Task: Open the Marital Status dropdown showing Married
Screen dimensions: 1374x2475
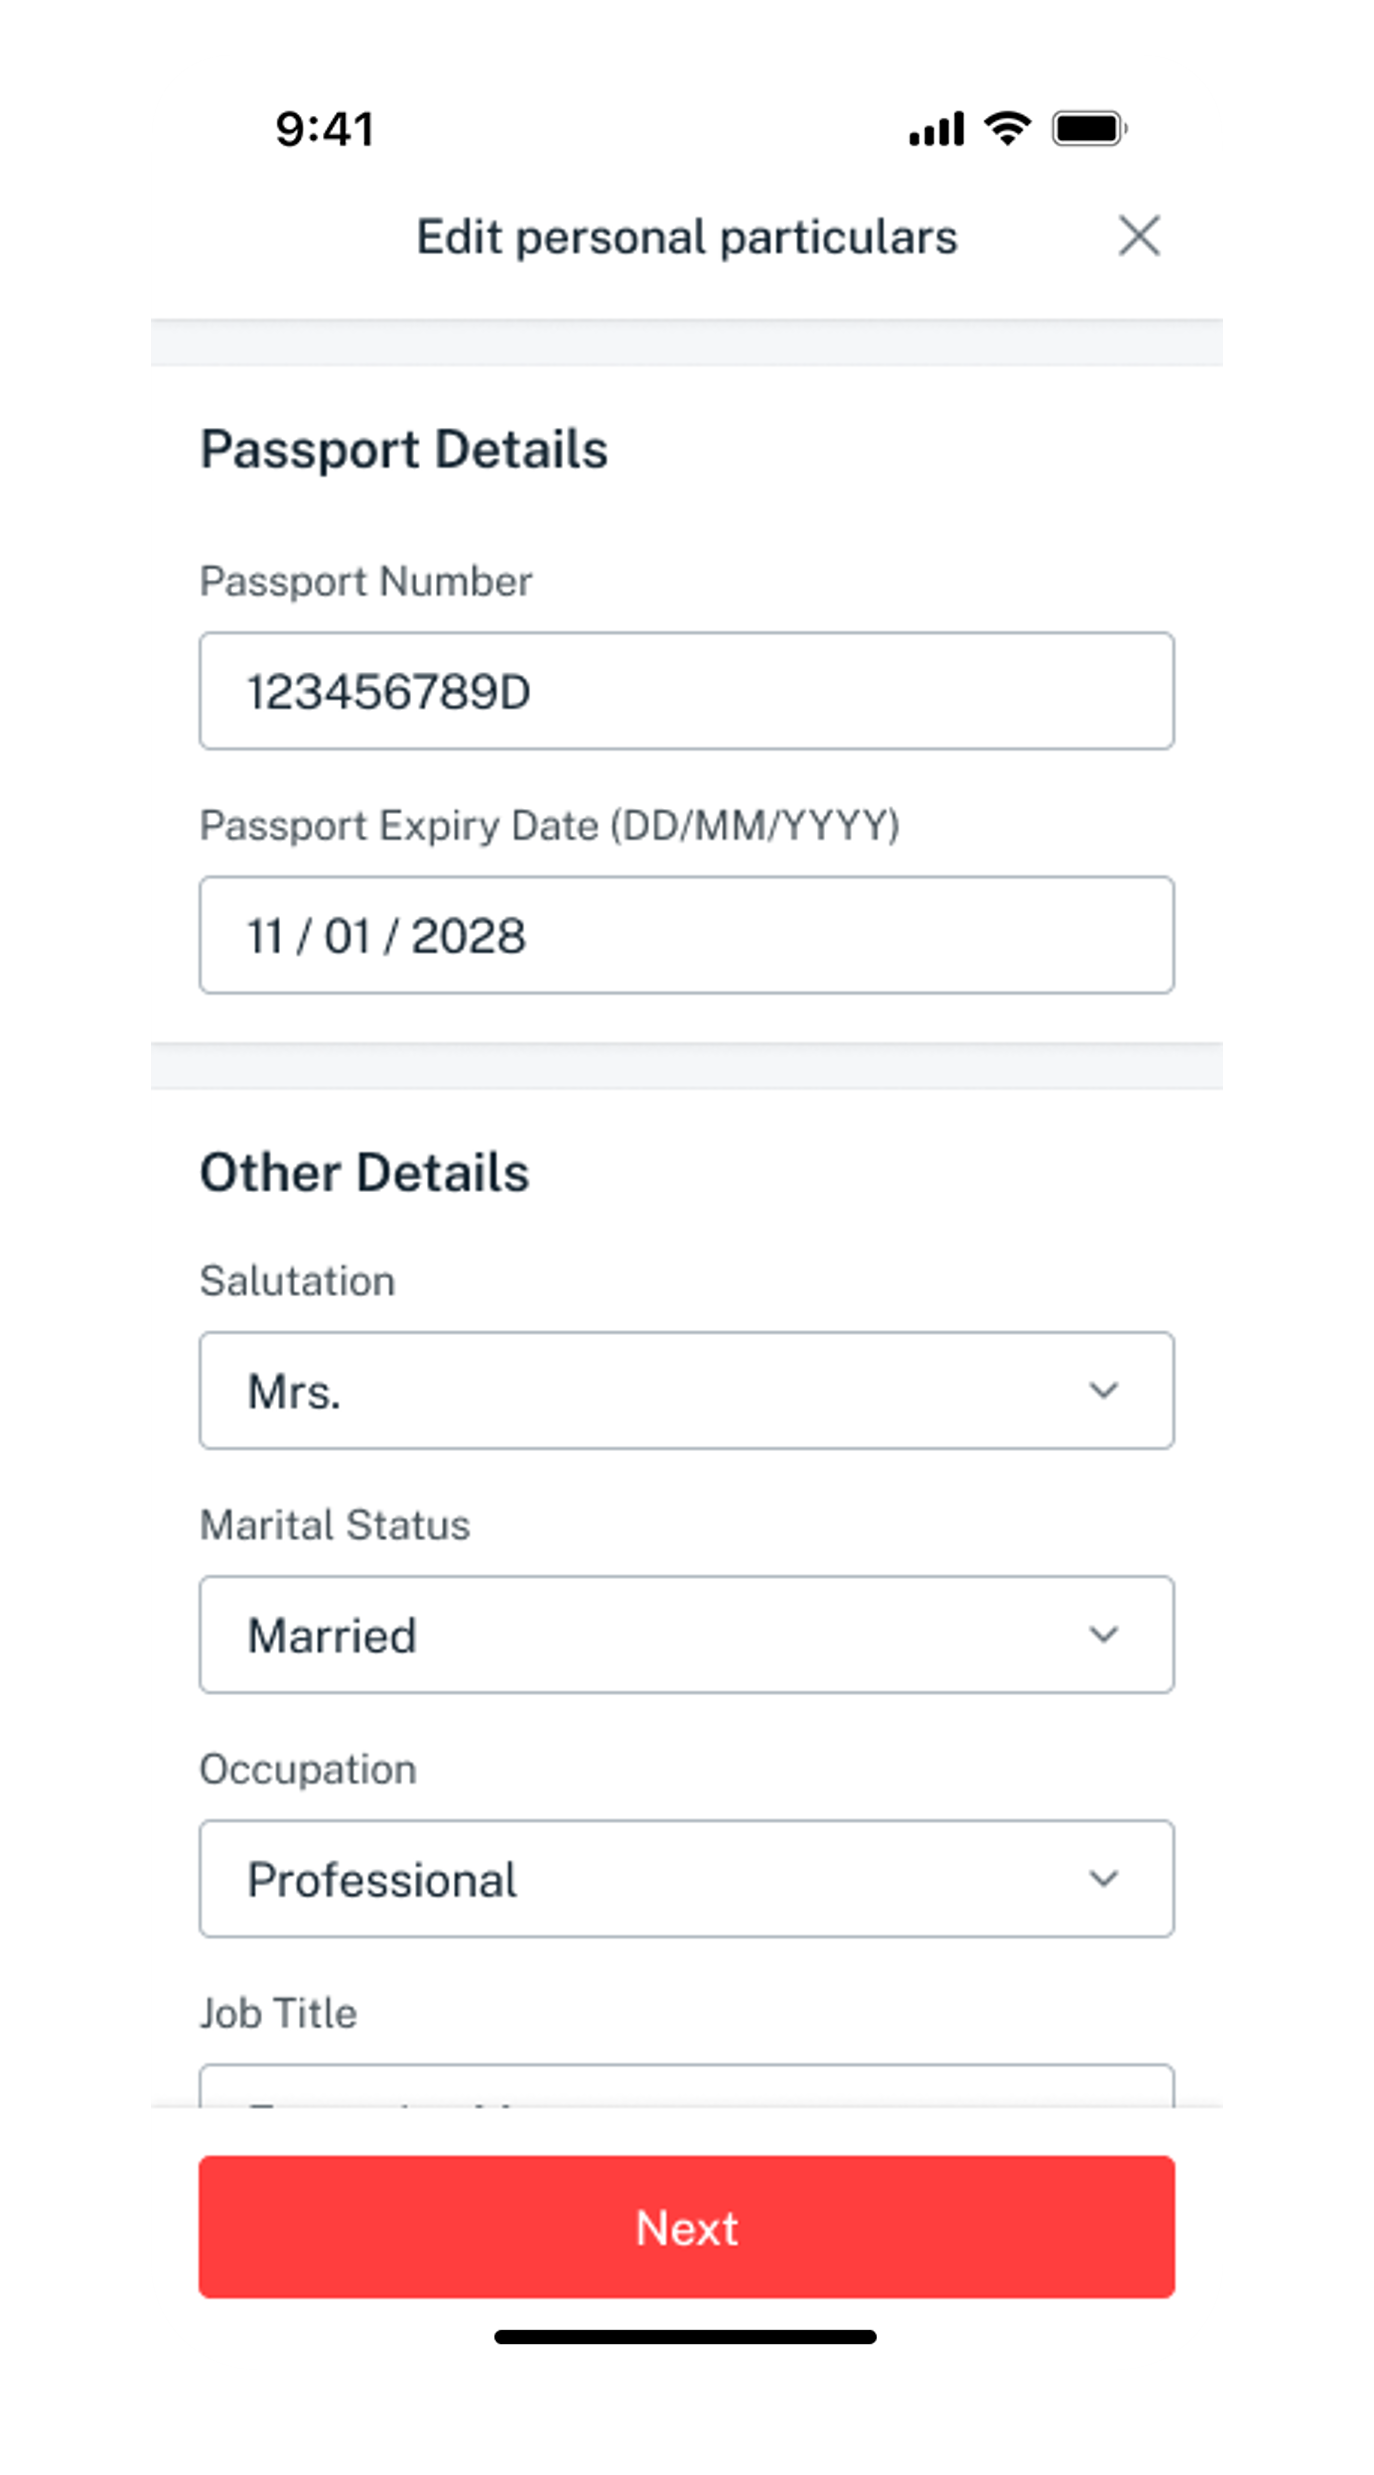Action: pos(686,1635)
